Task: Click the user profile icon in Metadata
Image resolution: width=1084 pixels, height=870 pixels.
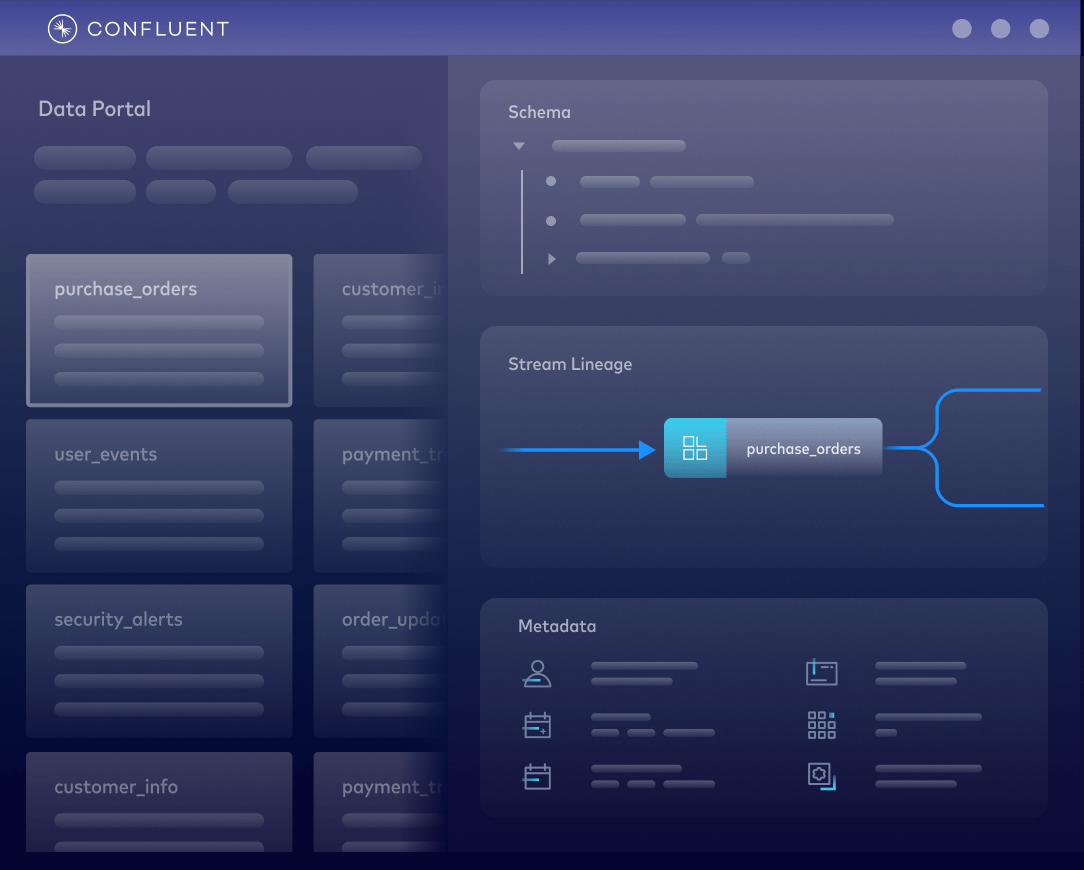Action: coord(537,672)
